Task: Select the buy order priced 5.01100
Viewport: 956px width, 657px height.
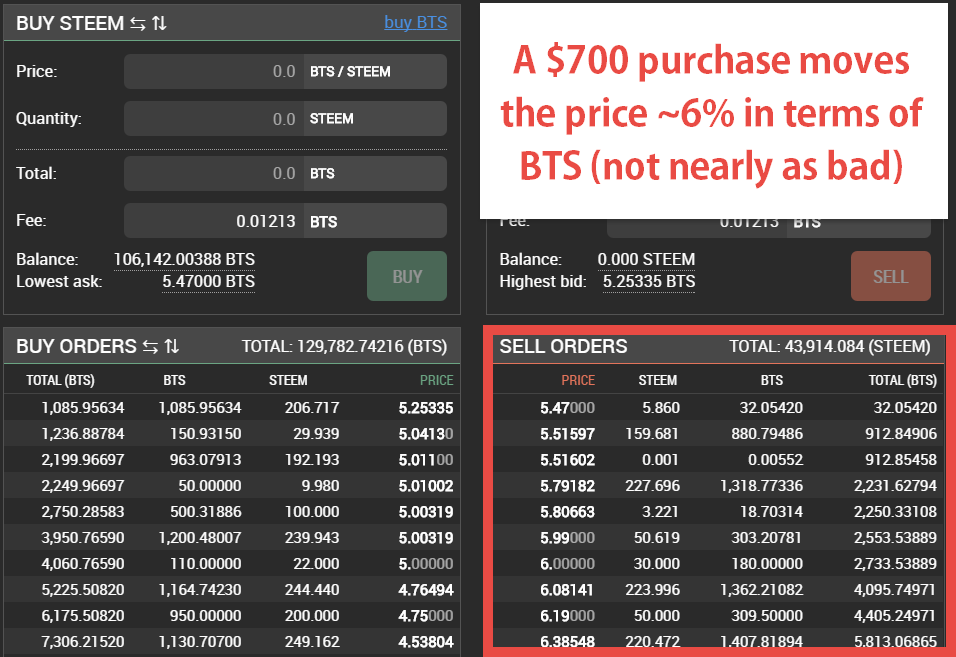Action: click(232, 460)
